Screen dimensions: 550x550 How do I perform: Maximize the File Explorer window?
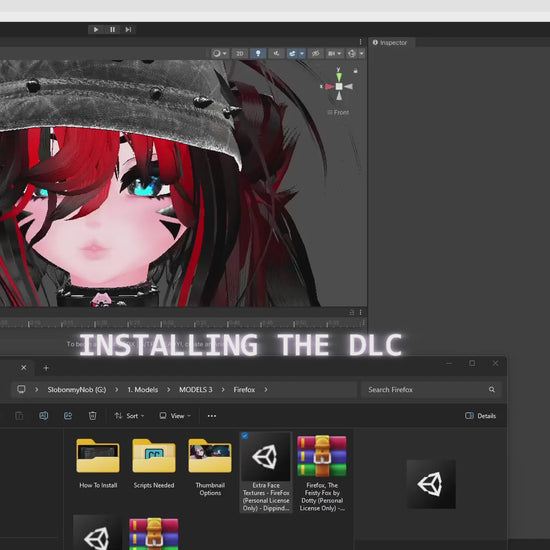point(472,363)
